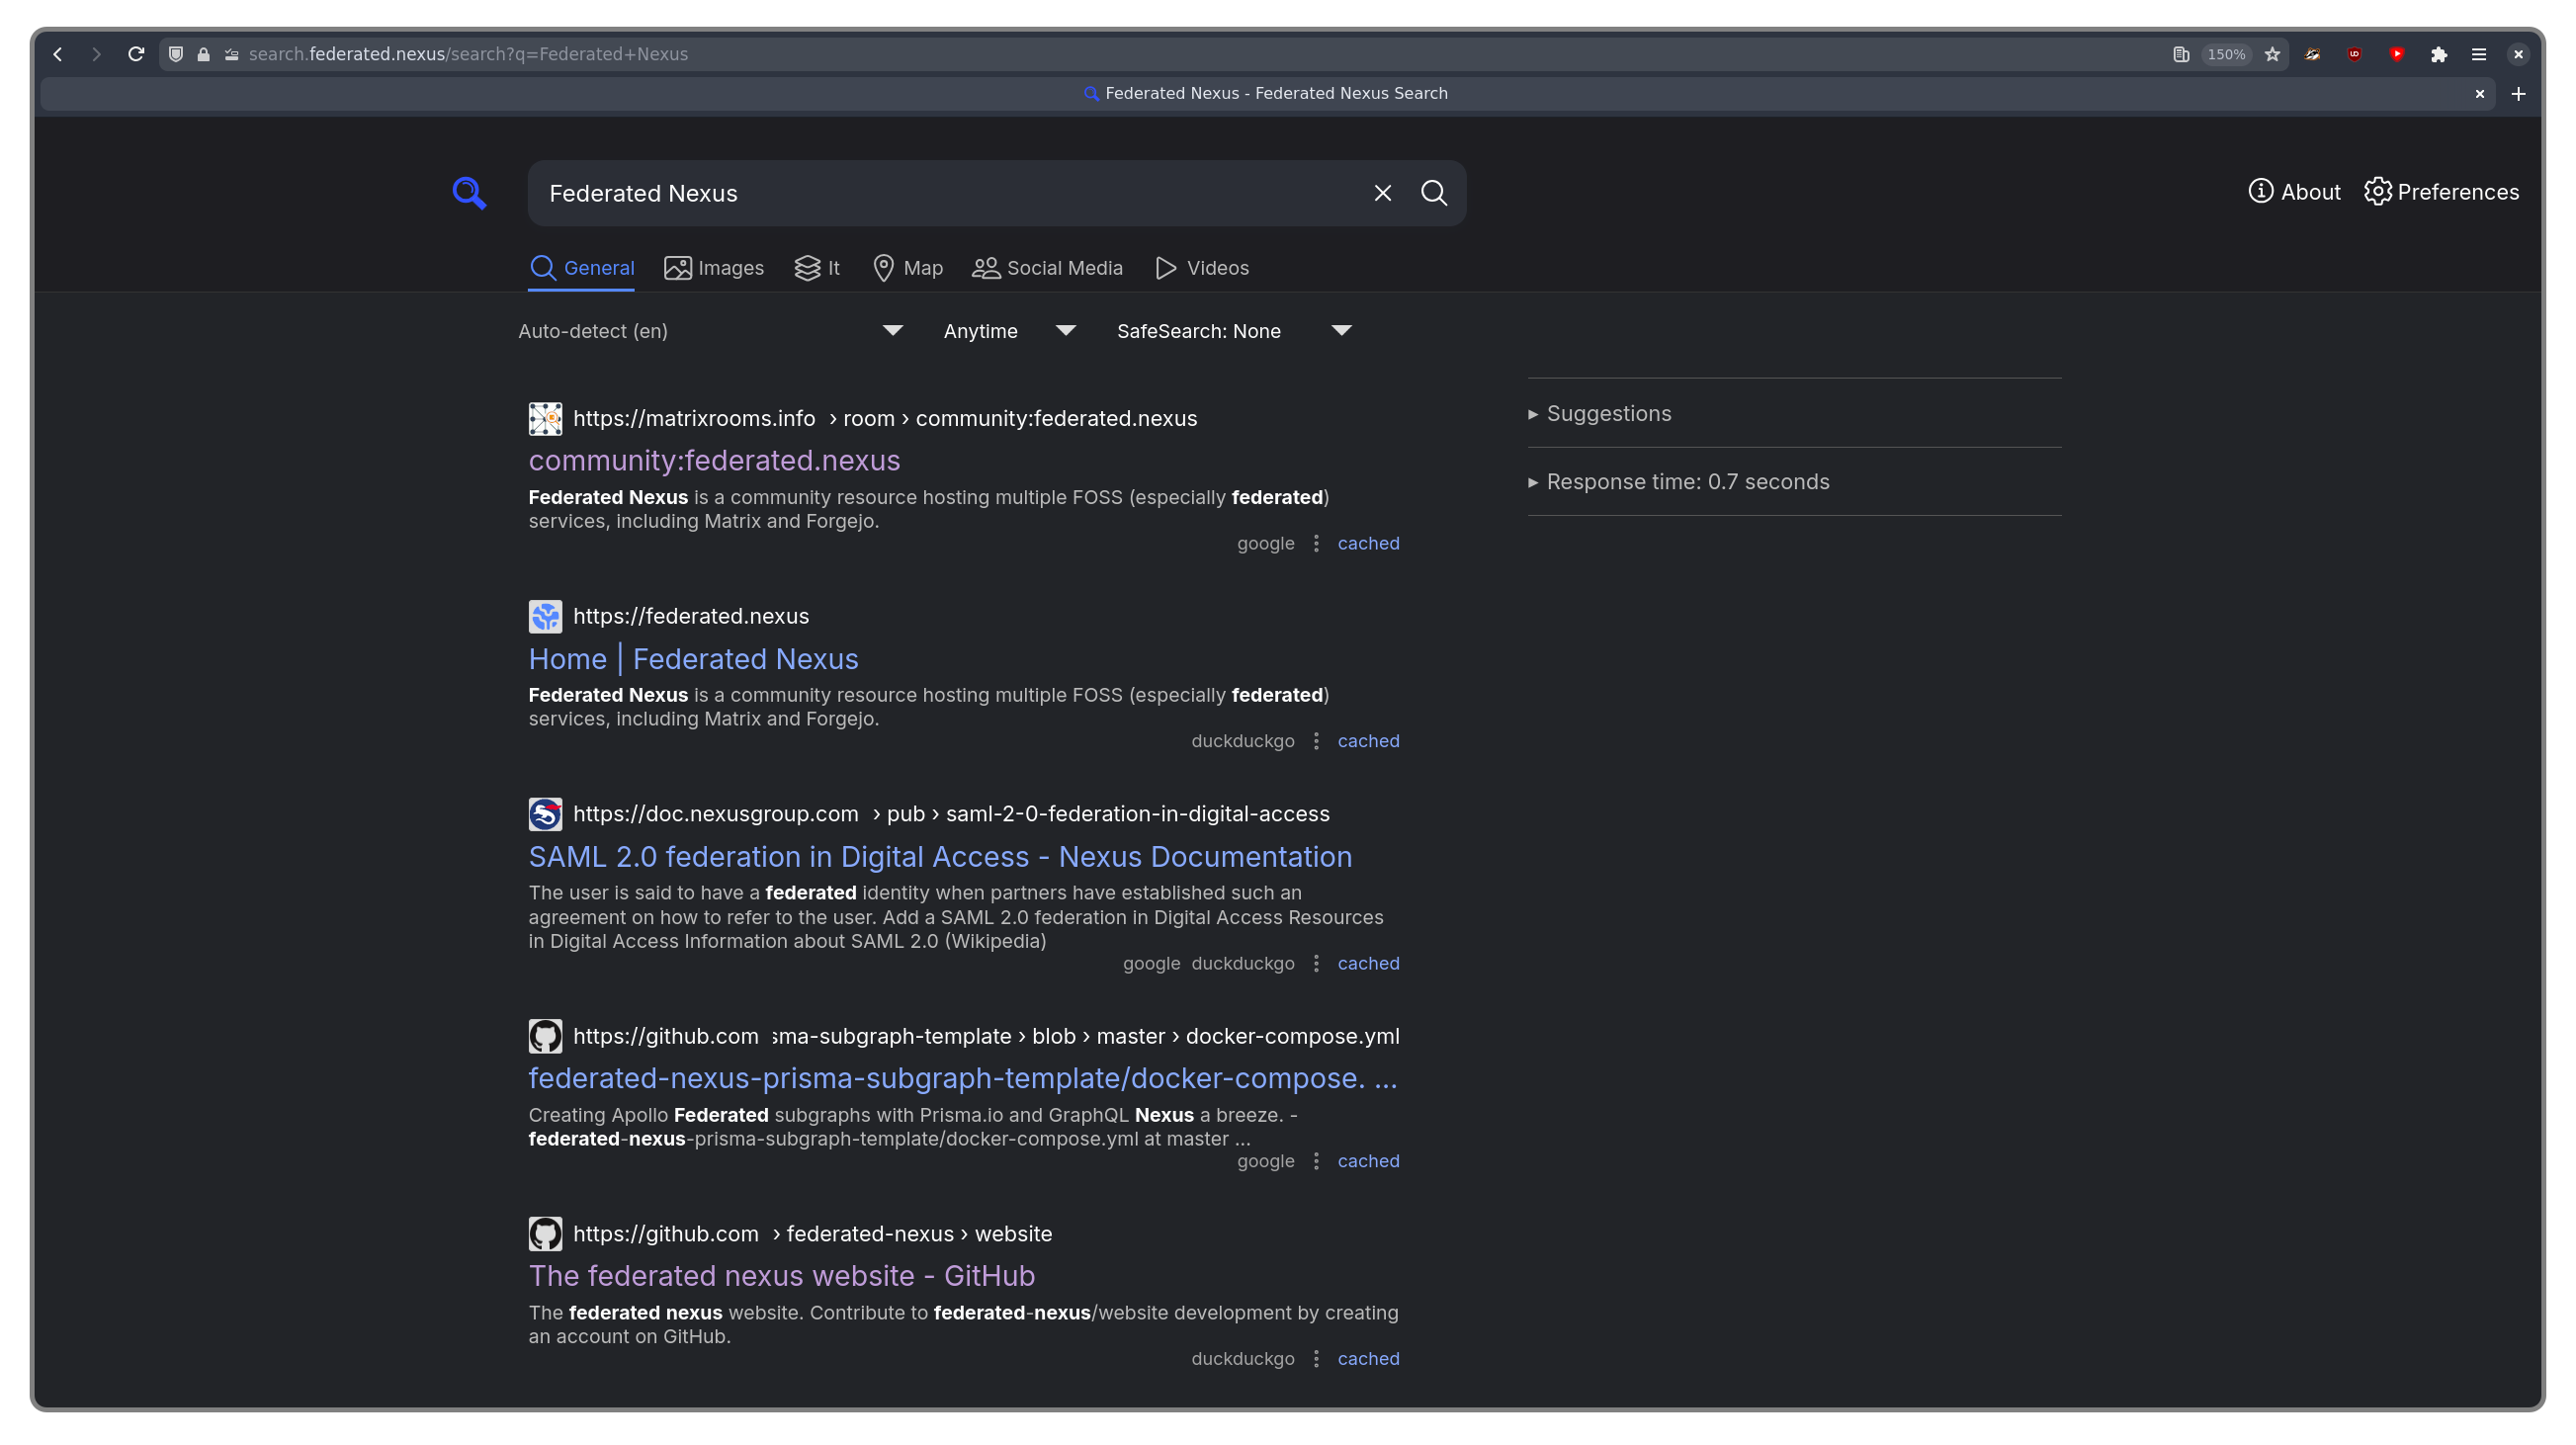Screen dimensions: 2576x1445
Task: Open search Preferences
Action: pyautogui.click(x=2442, y=192)
